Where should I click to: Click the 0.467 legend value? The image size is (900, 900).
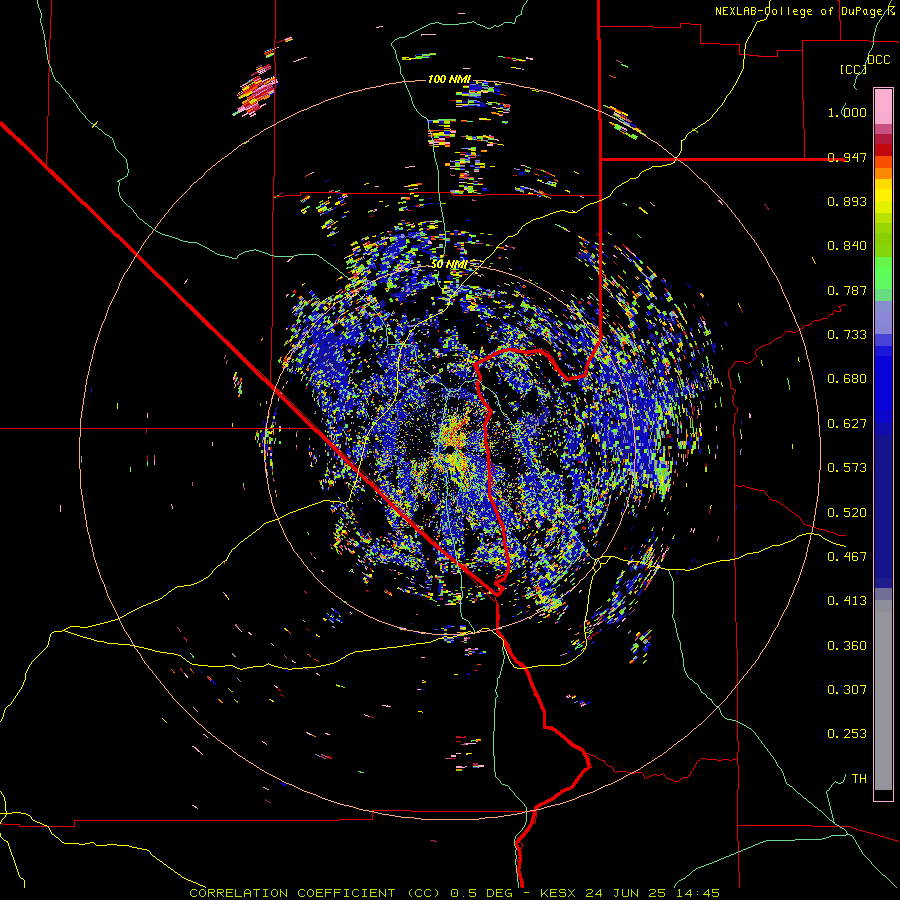click(x=847, y=556)
